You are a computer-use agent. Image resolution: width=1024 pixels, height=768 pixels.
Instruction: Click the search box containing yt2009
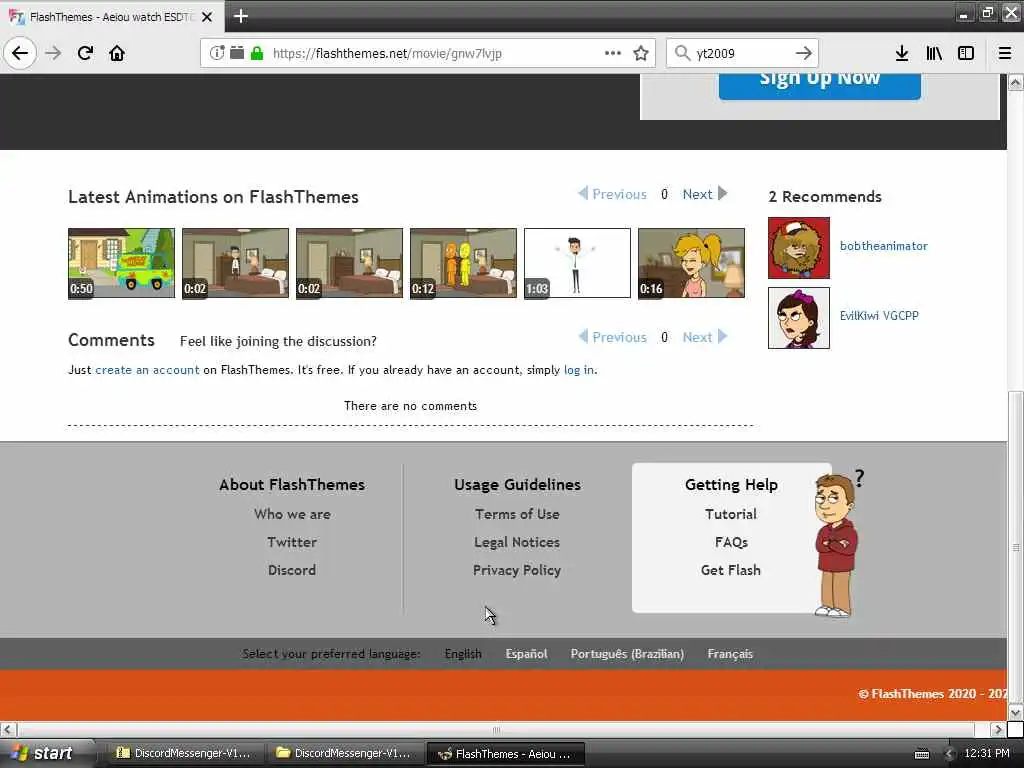tap(741, 53)
